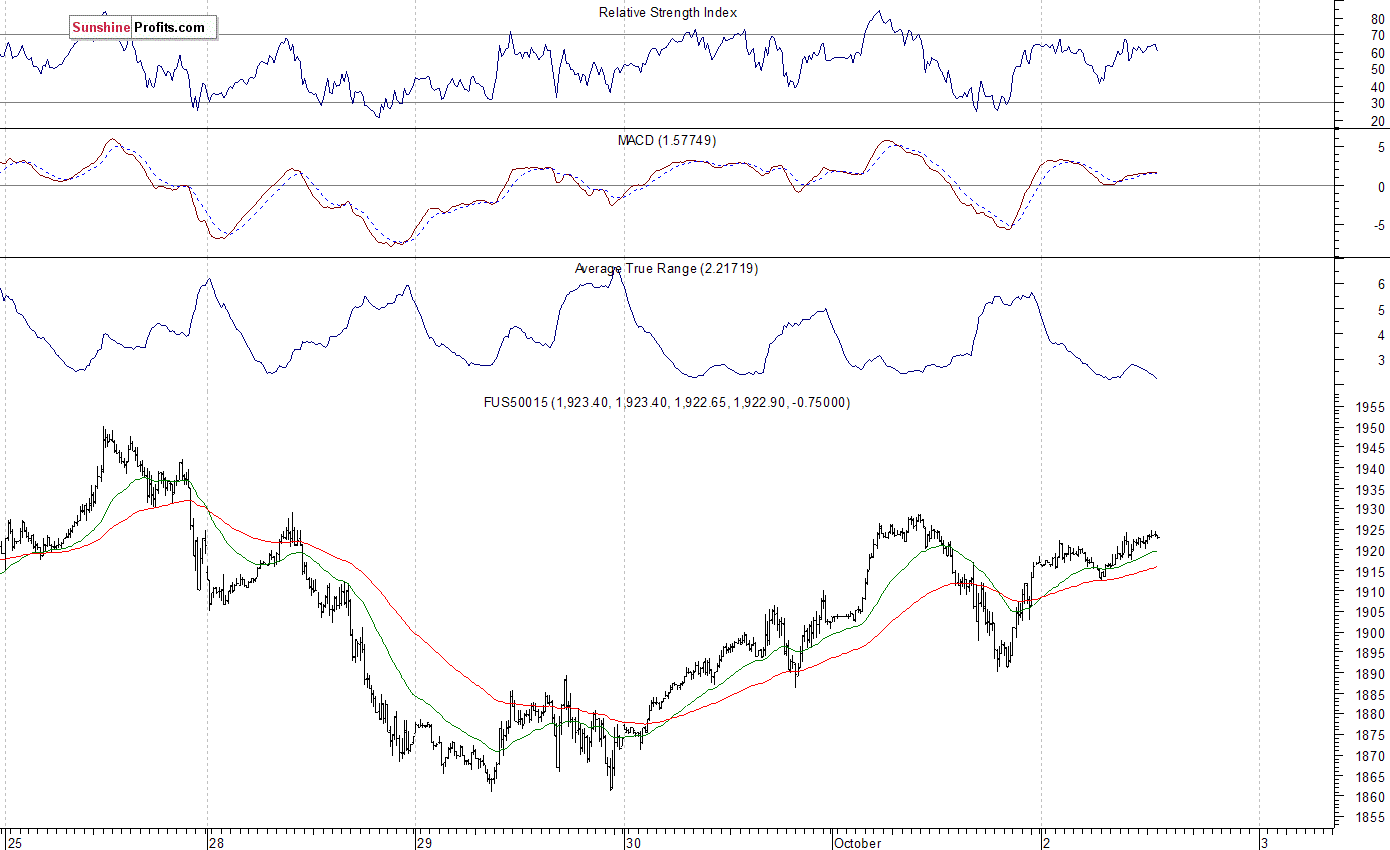Viewport: 1390px width, 850px height.
Task: Click the 1910 price scale label
Action: pyautogui.click(x=1371, y=592)
